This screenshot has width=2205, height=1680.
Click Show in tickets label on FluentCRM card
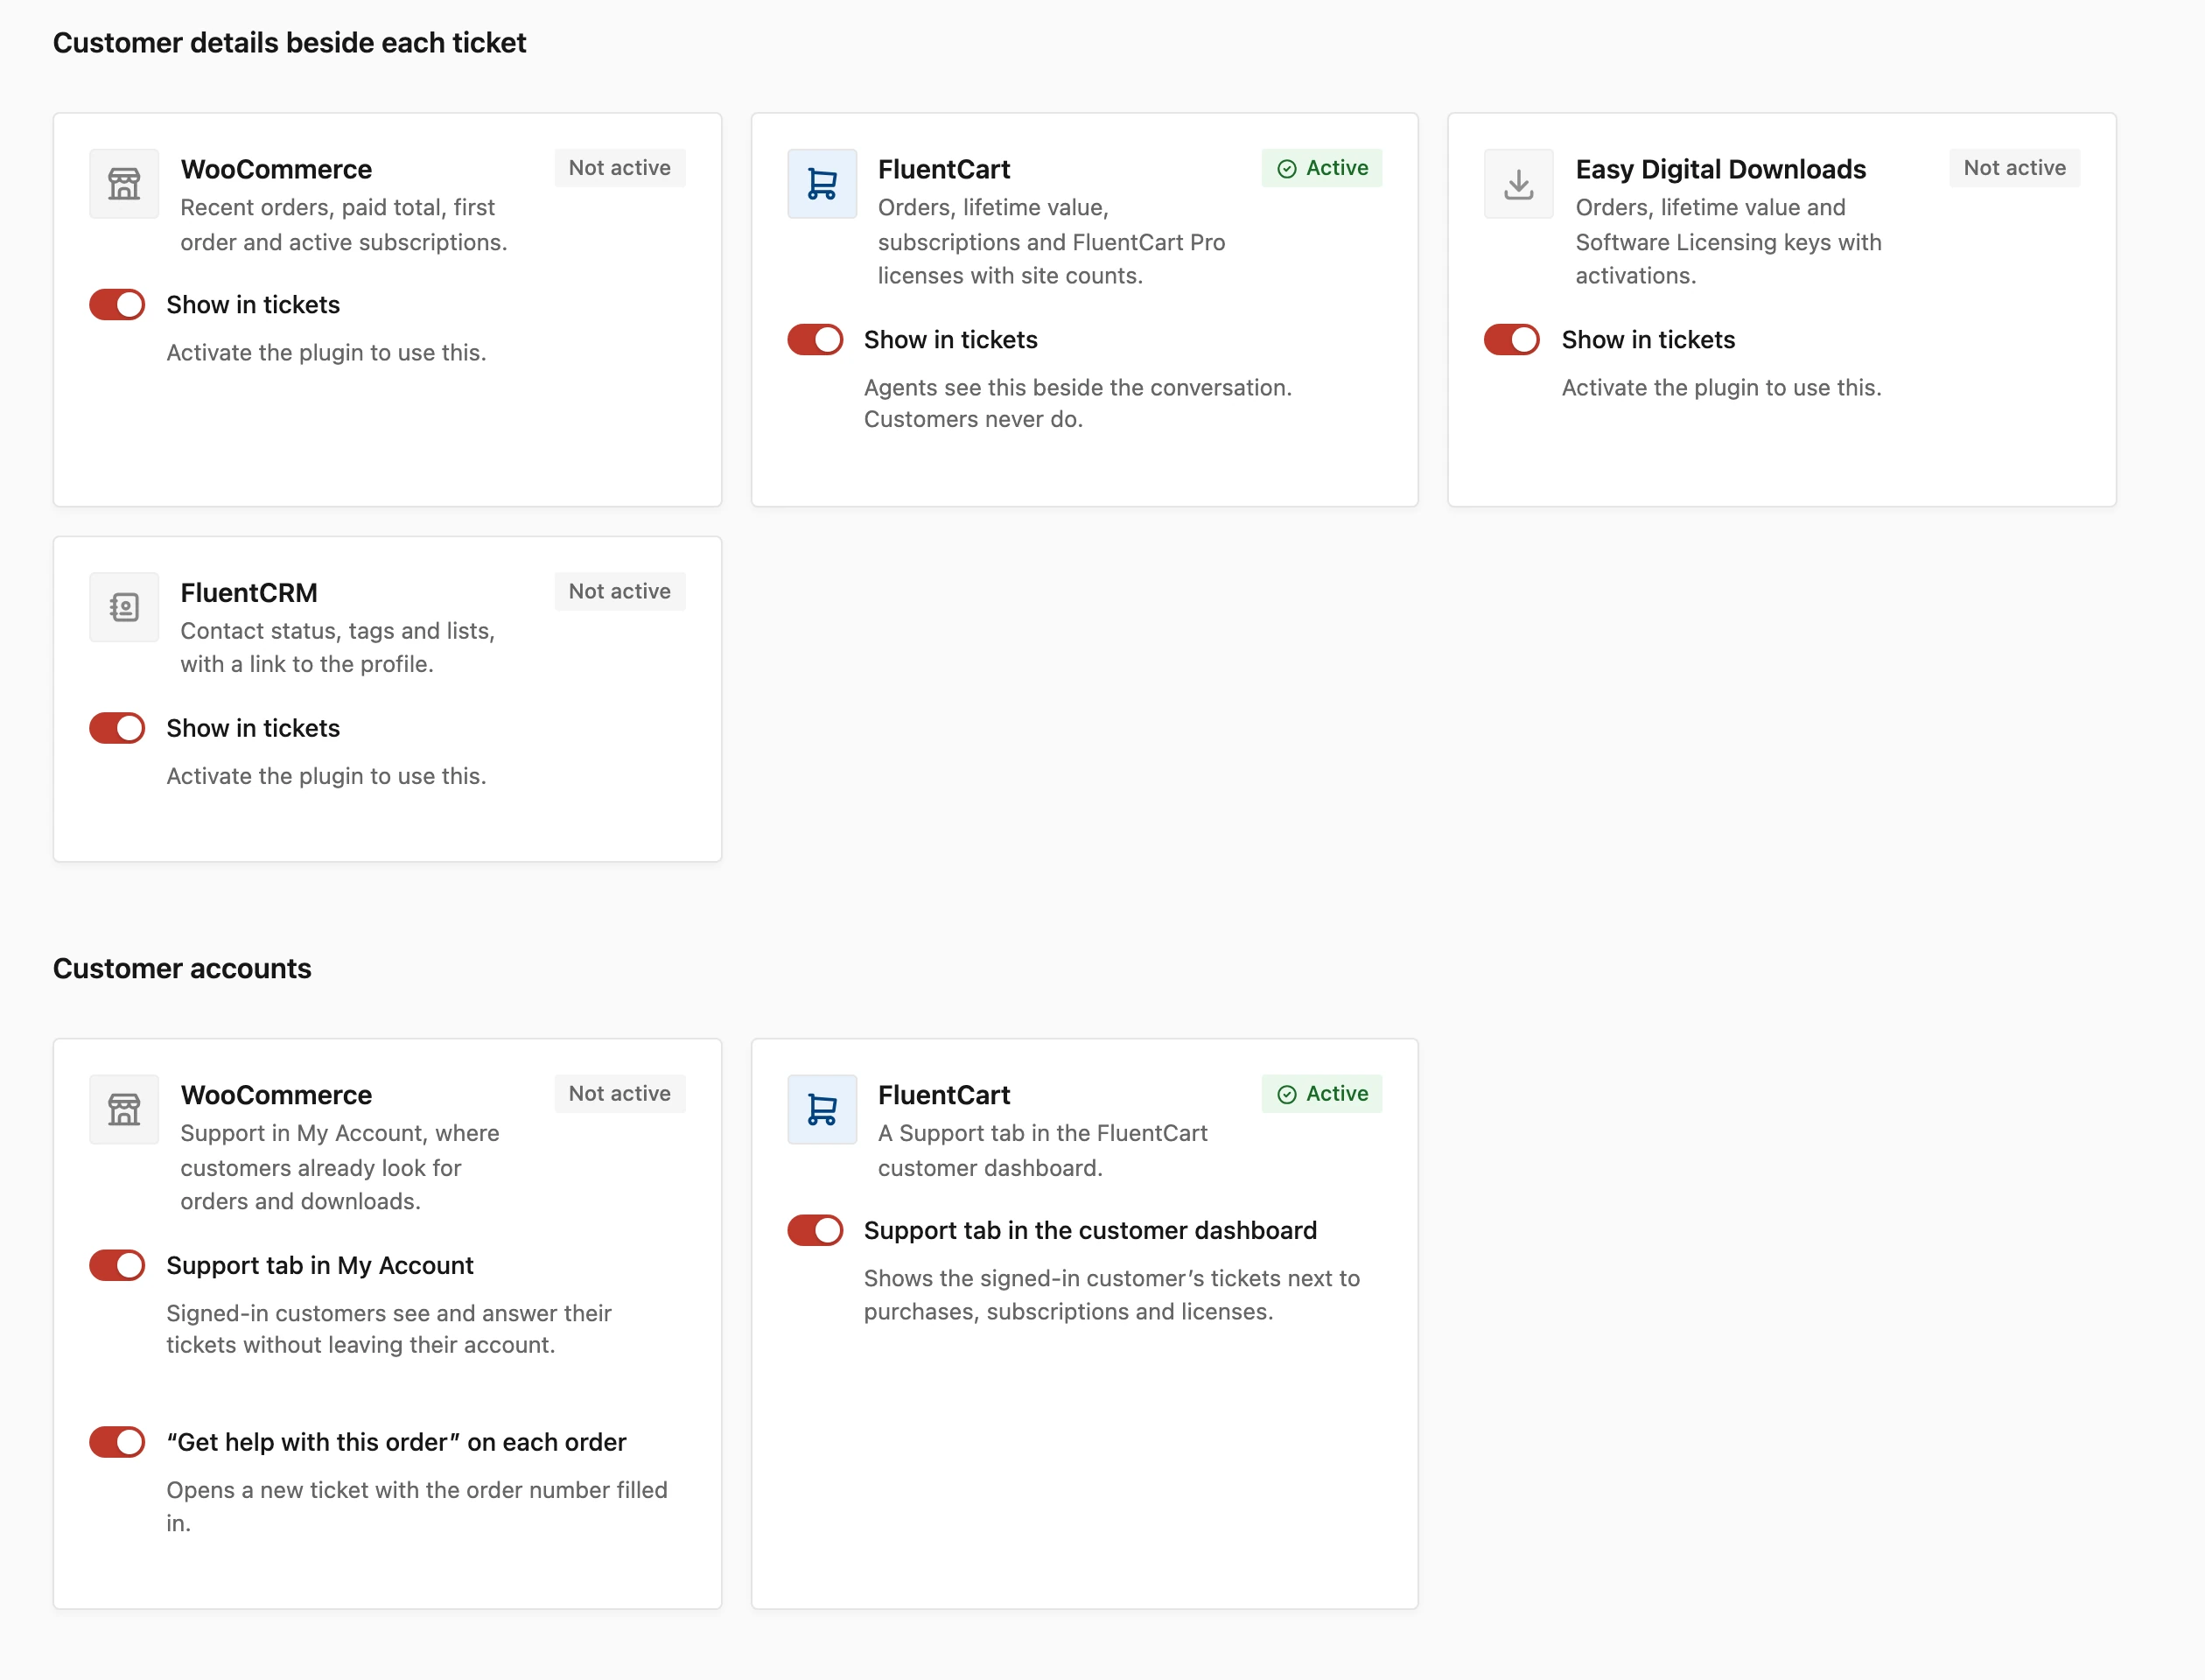point(253,728)
